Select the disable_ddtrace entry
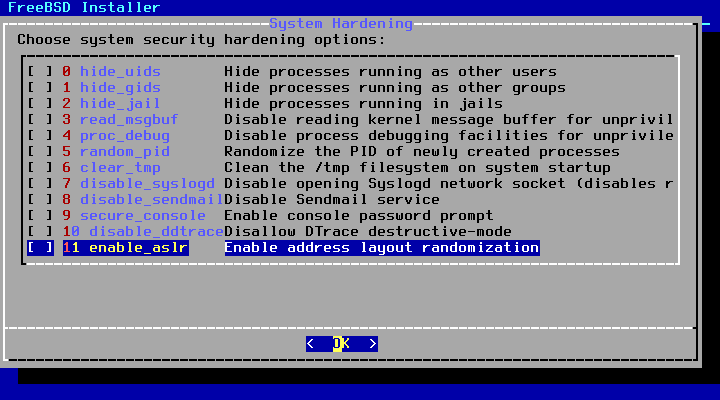 [x=156, y=231]
